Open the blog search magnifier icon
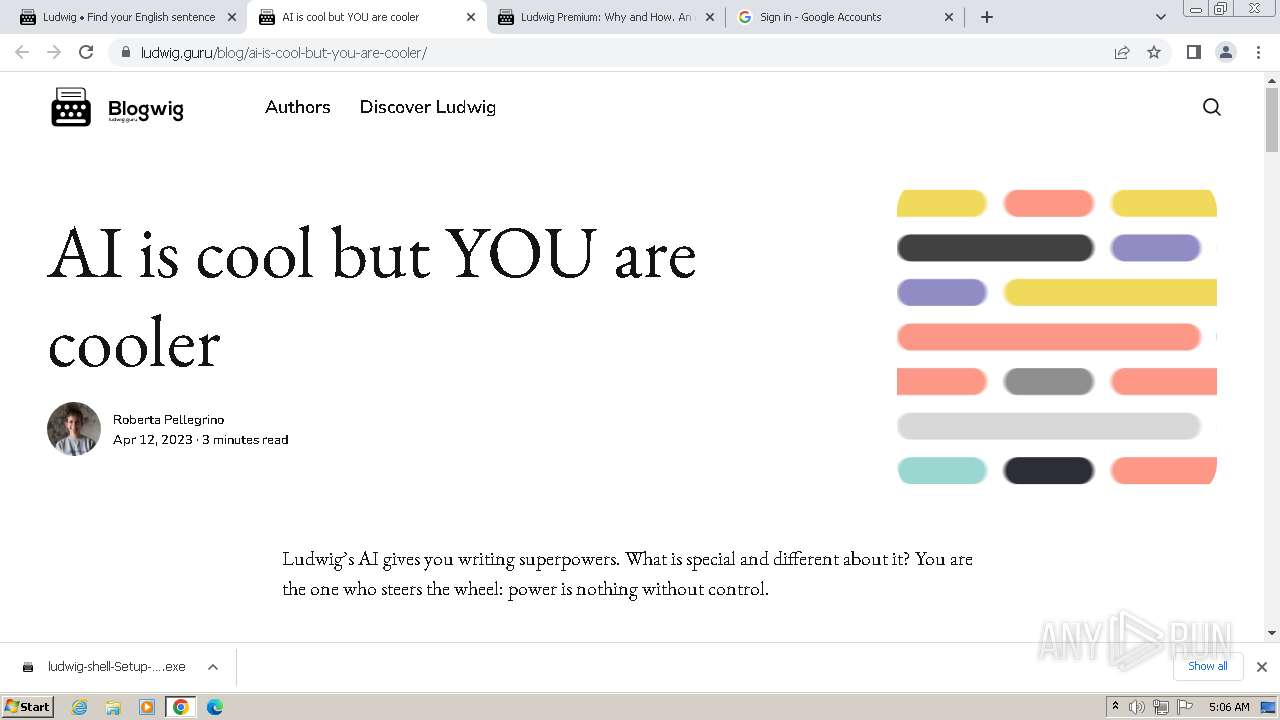 1212,107
